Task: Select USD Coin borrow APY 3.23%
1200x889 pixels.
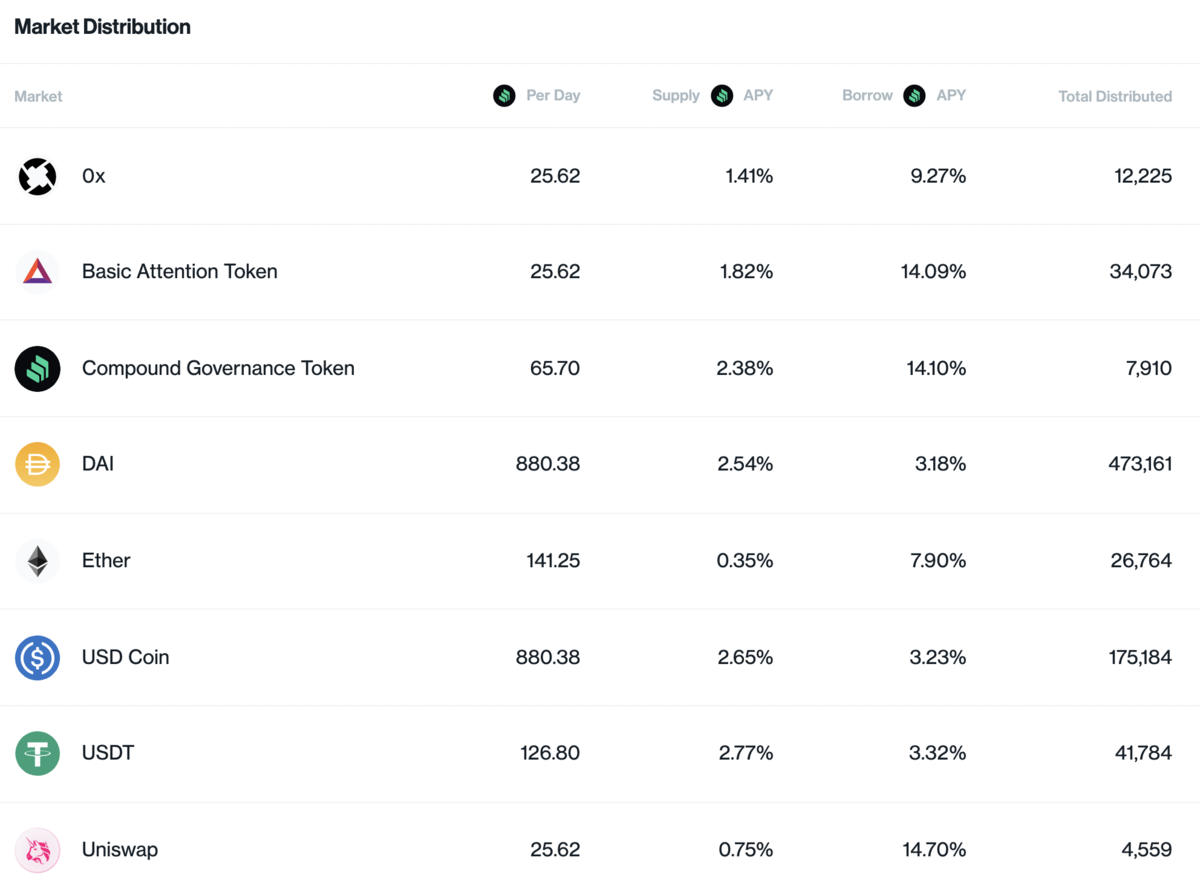Action: point(940,657)
